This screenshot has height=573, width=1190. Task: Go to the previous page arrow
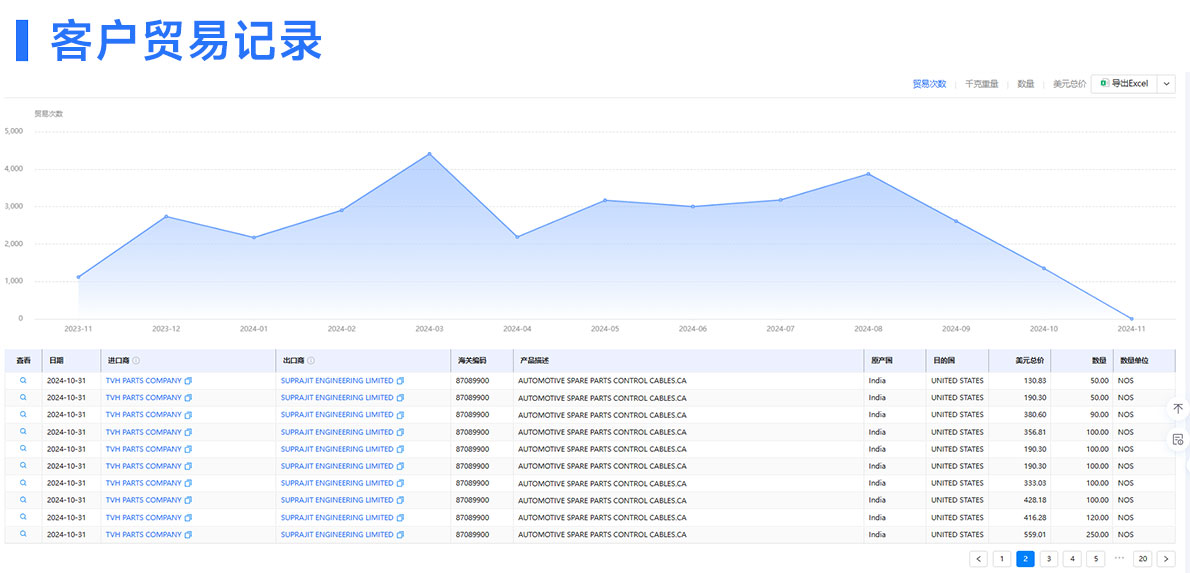(978, 559)
